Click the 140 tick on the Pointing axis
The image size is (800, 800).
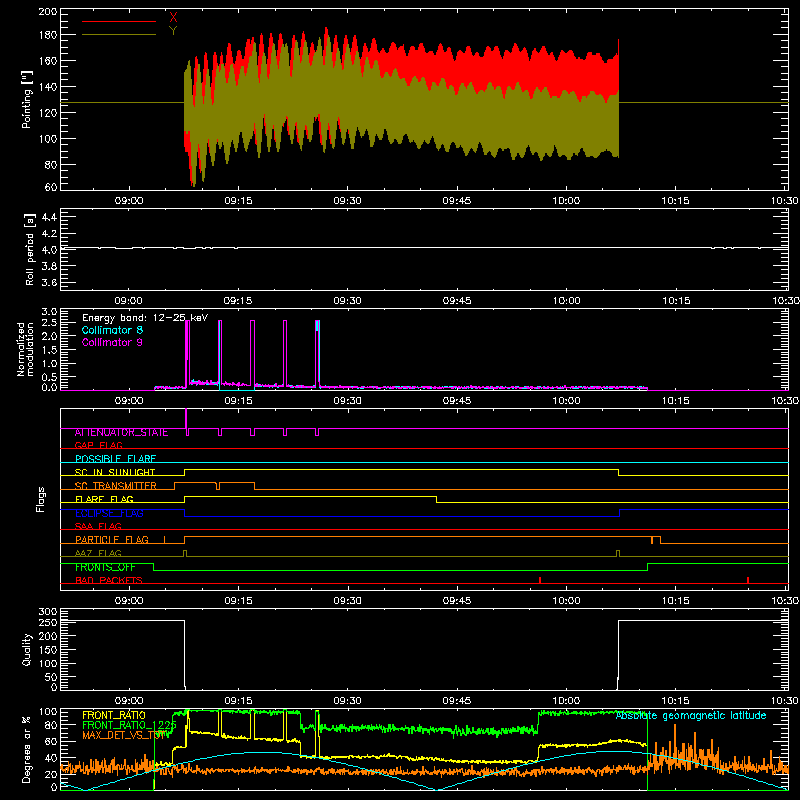point(47,87)
